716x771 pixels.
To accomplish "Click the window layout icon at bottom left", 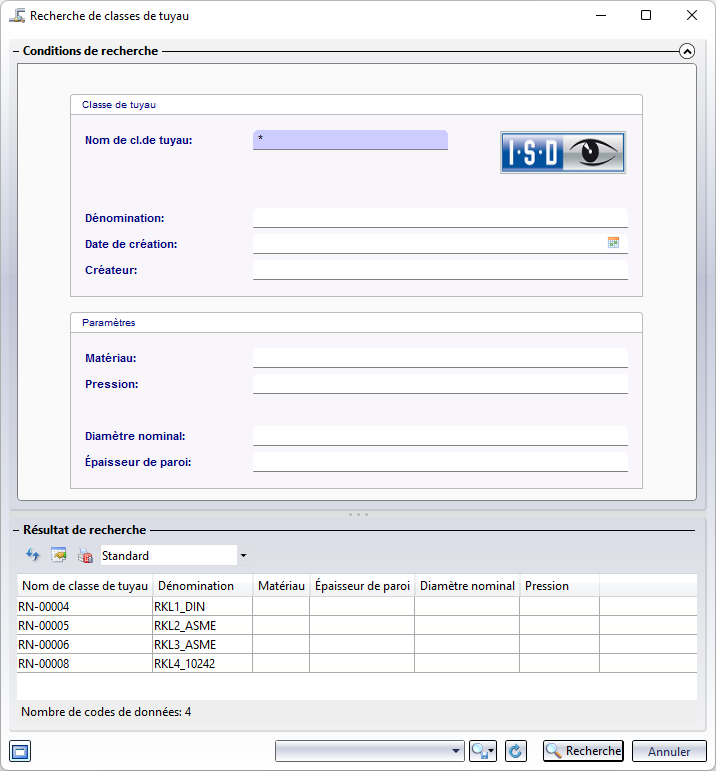I will click(20, 751).
